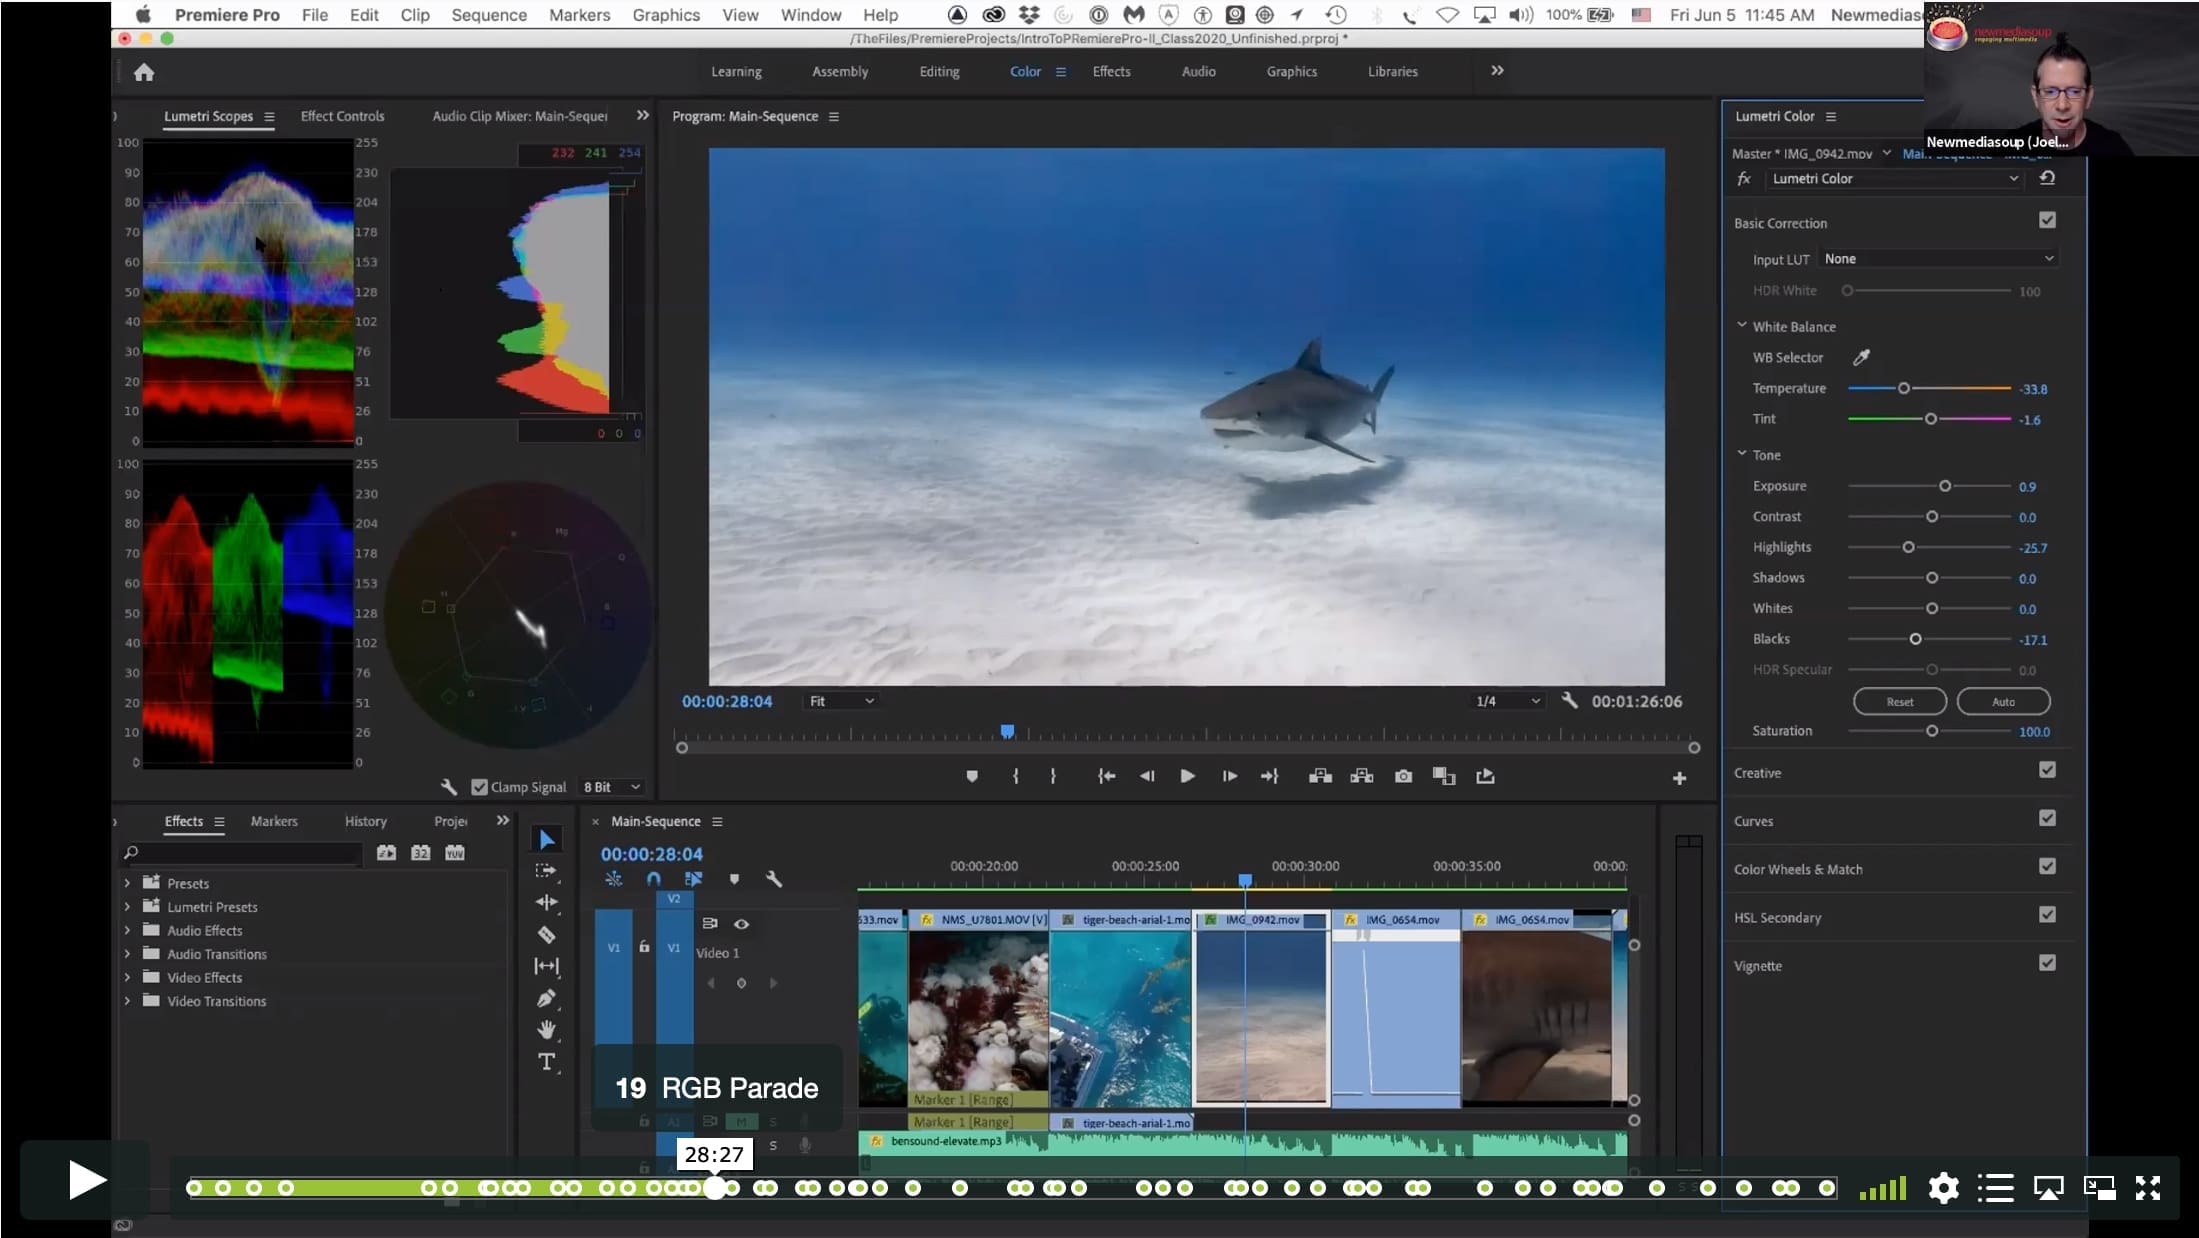
Task: Click the Home icon
Action: tap(144, 72)
